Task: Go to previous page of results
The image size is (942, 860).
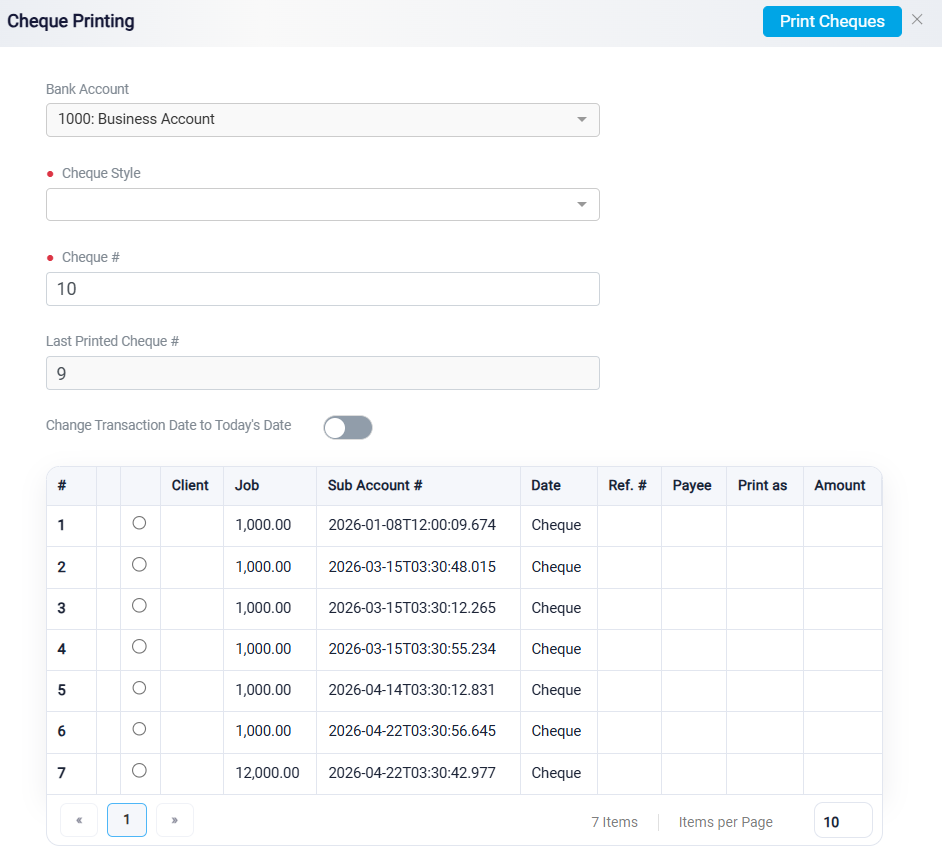Action: tap(79, 820)
